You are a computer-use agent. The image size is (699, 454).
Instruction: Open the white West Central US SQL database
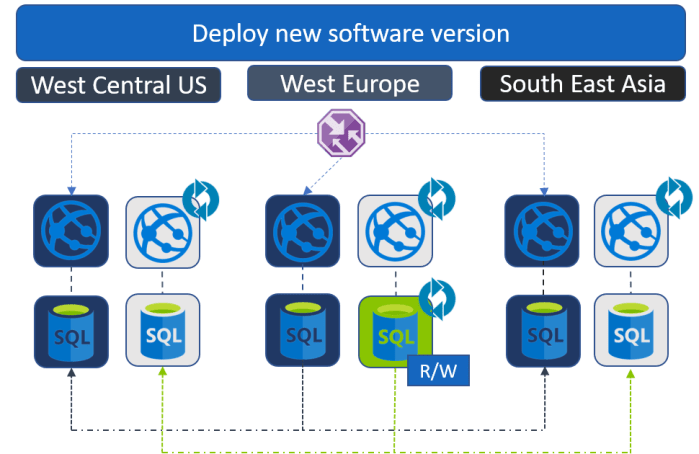(163, 331)
